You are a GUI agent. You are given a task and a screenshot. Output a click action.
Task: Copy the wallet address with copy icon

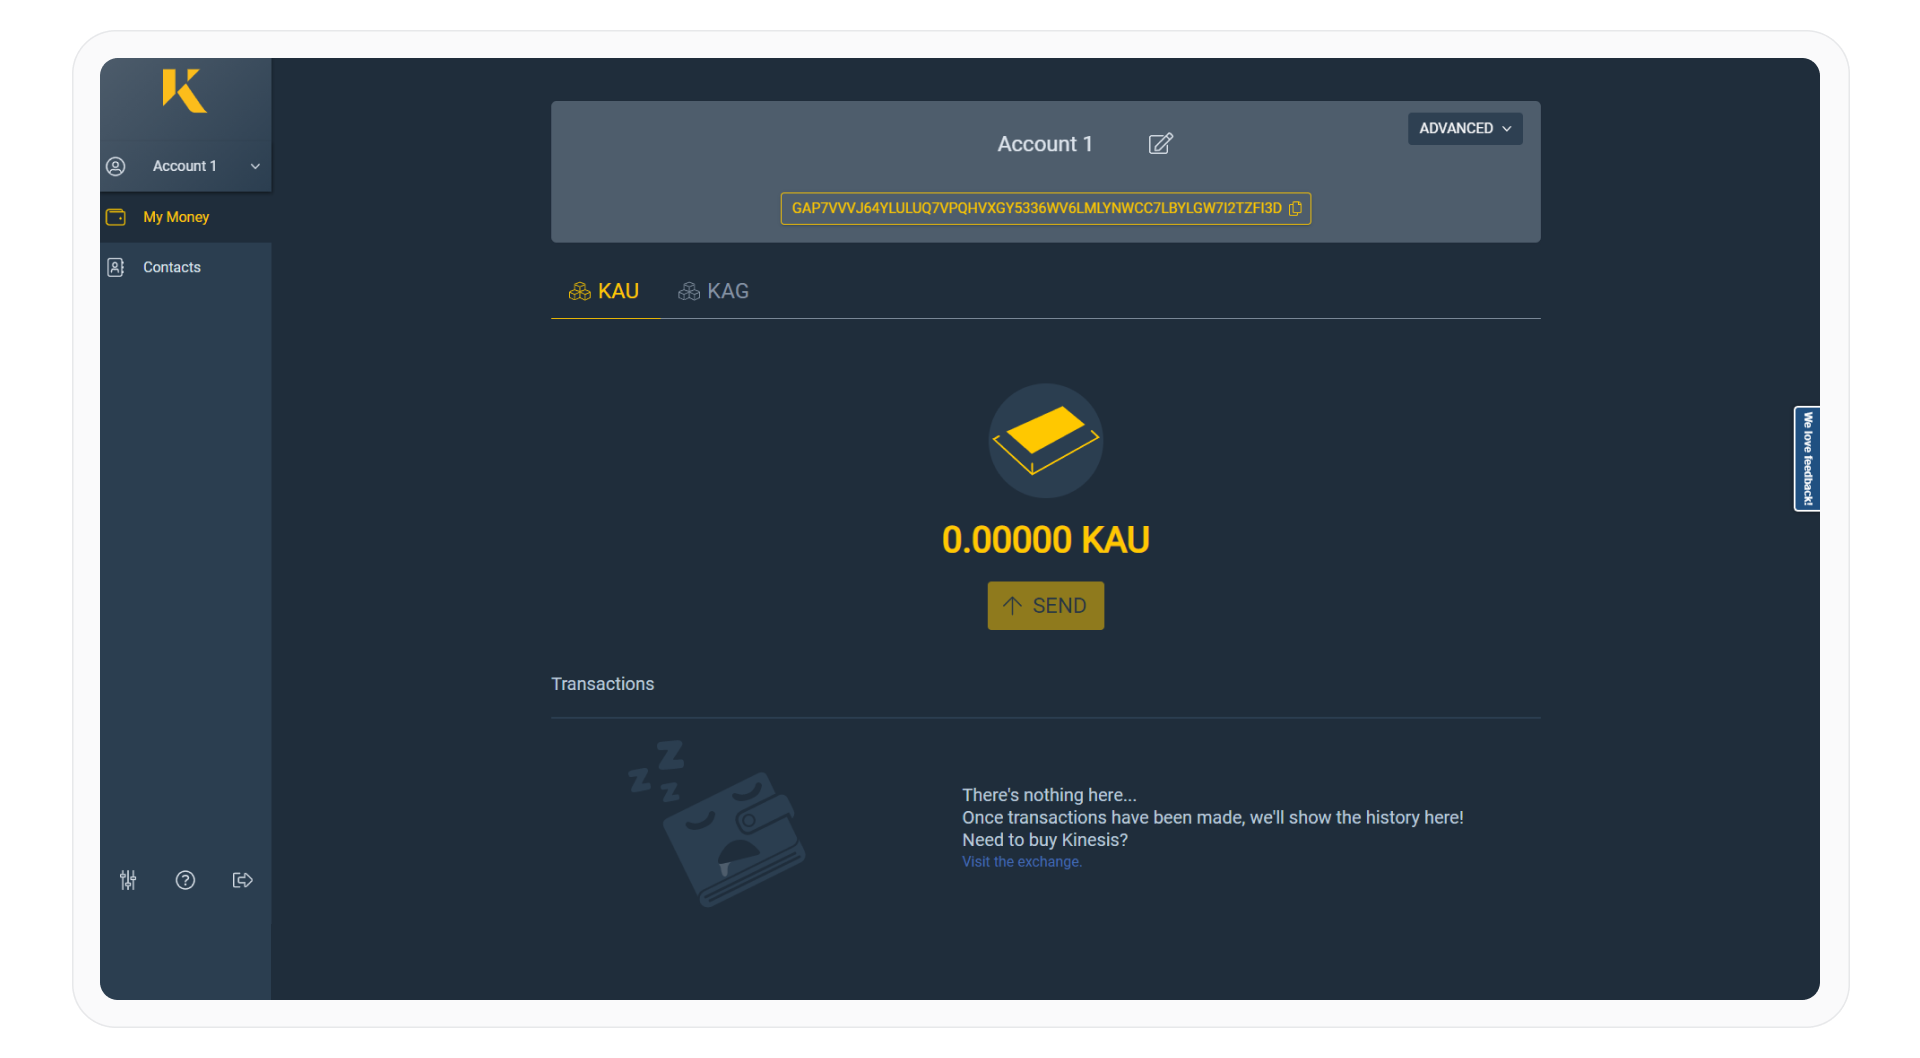coord(1295,209)
